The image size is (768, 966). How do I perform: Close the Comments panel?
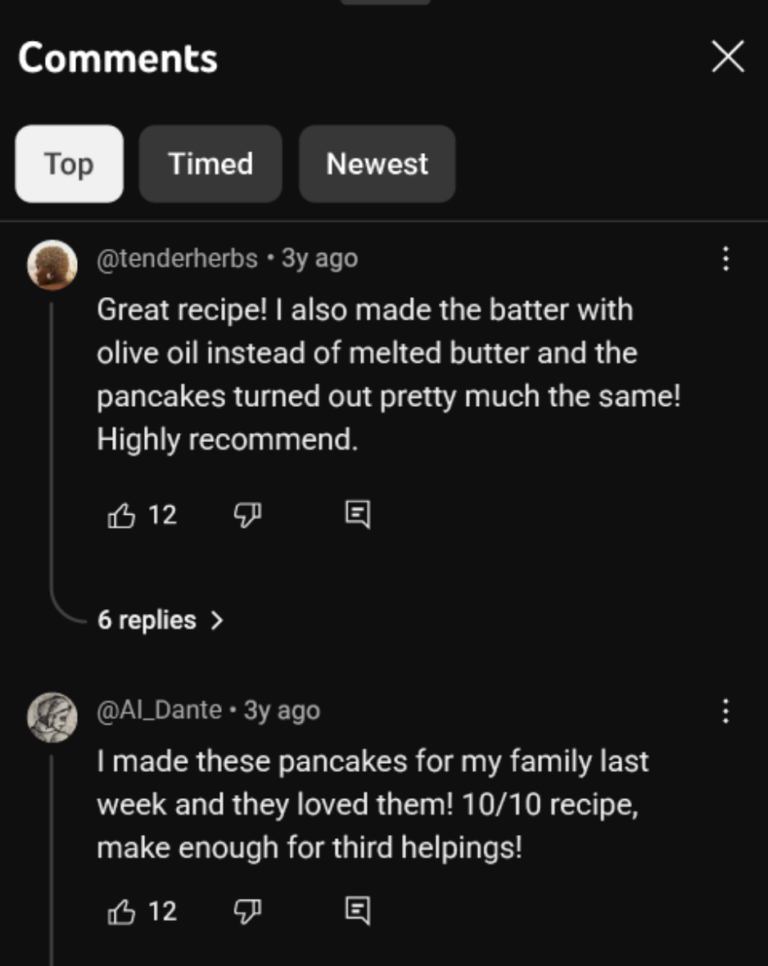click(728, 57)
